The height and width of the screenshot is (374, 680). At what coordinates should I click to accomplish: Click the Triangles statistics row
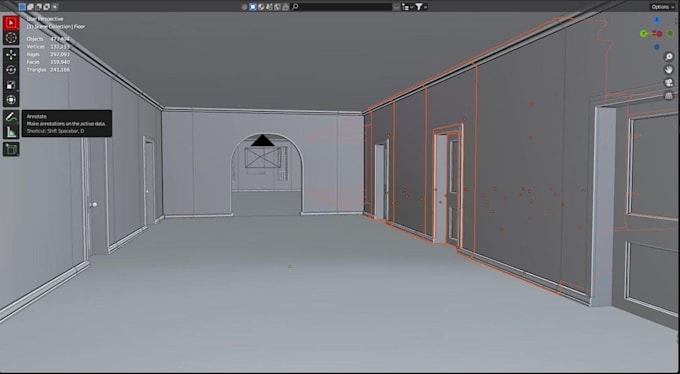pyautogui.click(x=48, y=70)
